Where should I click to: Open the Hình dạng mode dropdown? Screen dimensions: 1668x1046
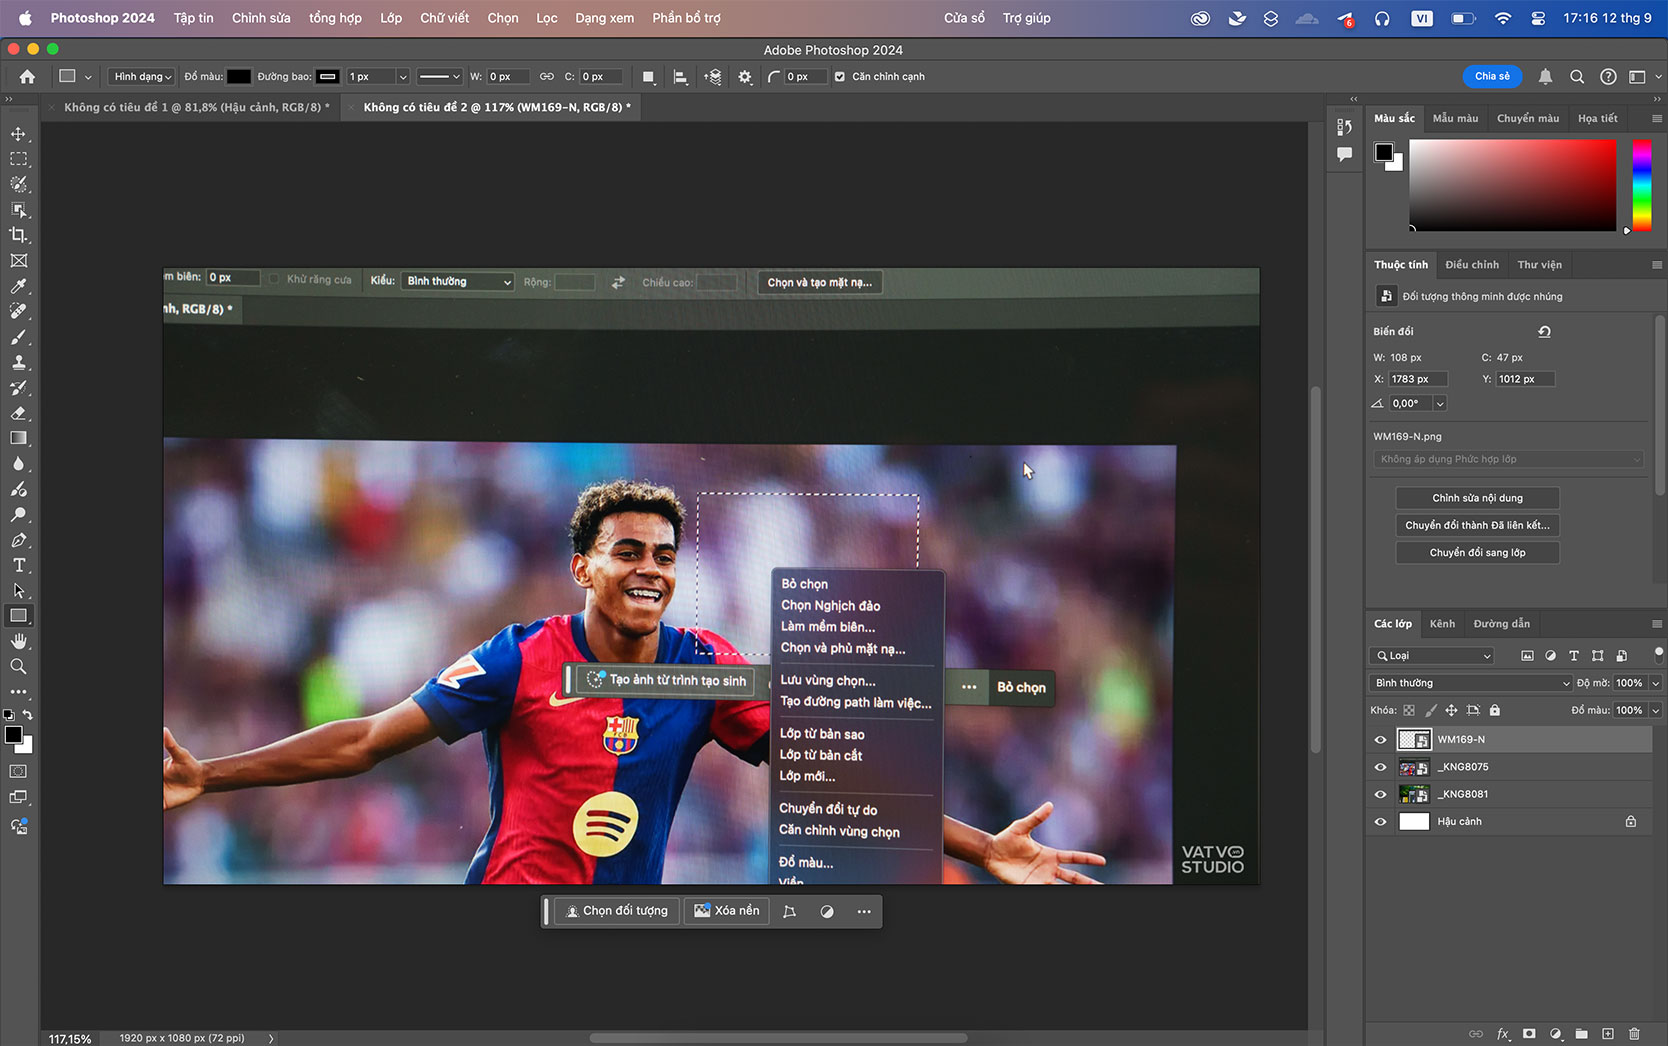(142, 77)
